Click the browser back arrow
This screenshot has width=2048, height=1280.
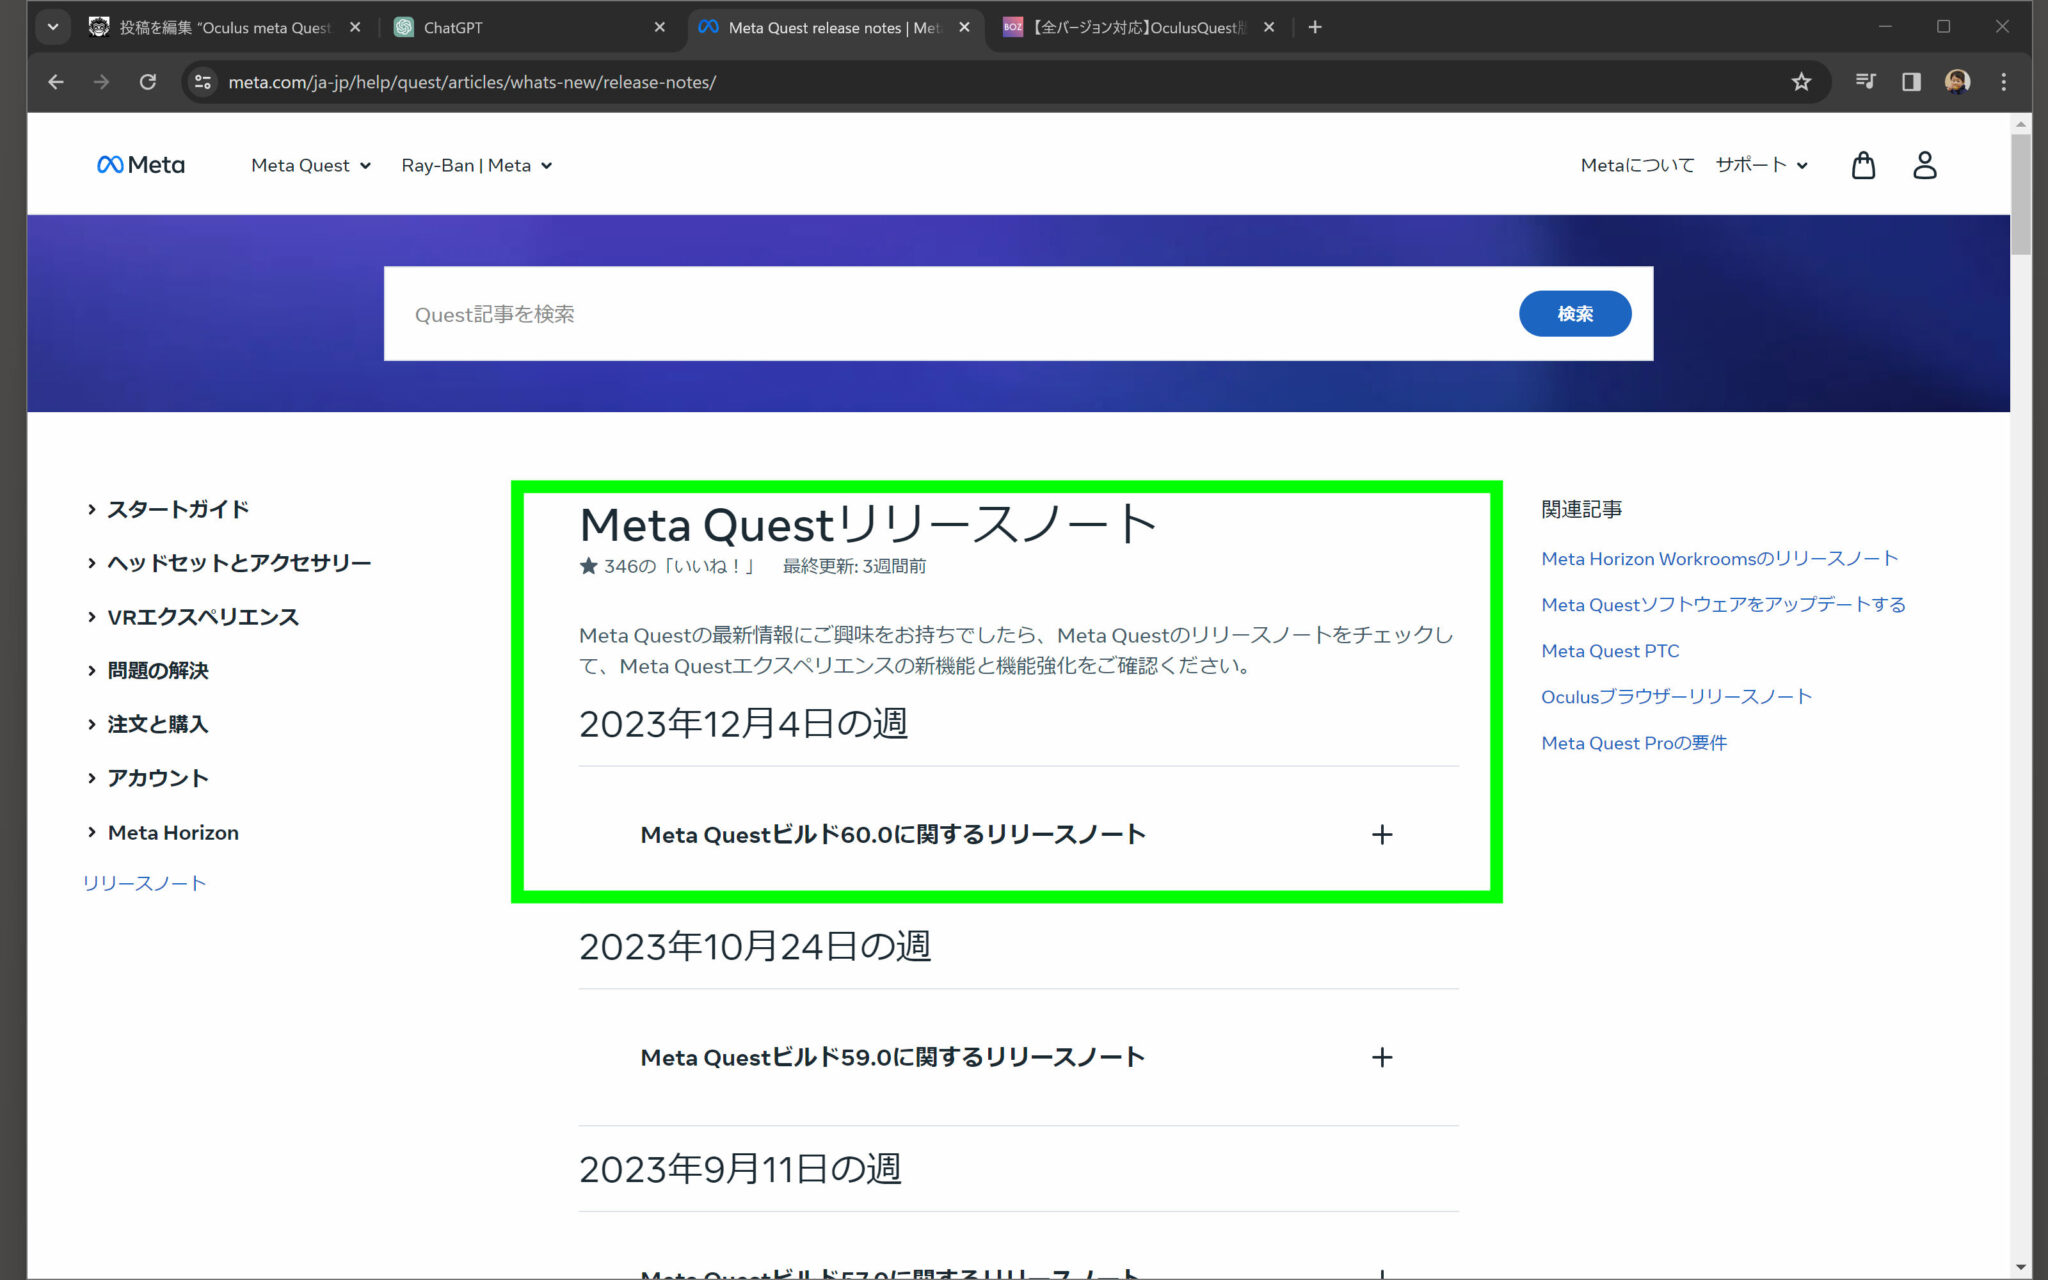55,82
